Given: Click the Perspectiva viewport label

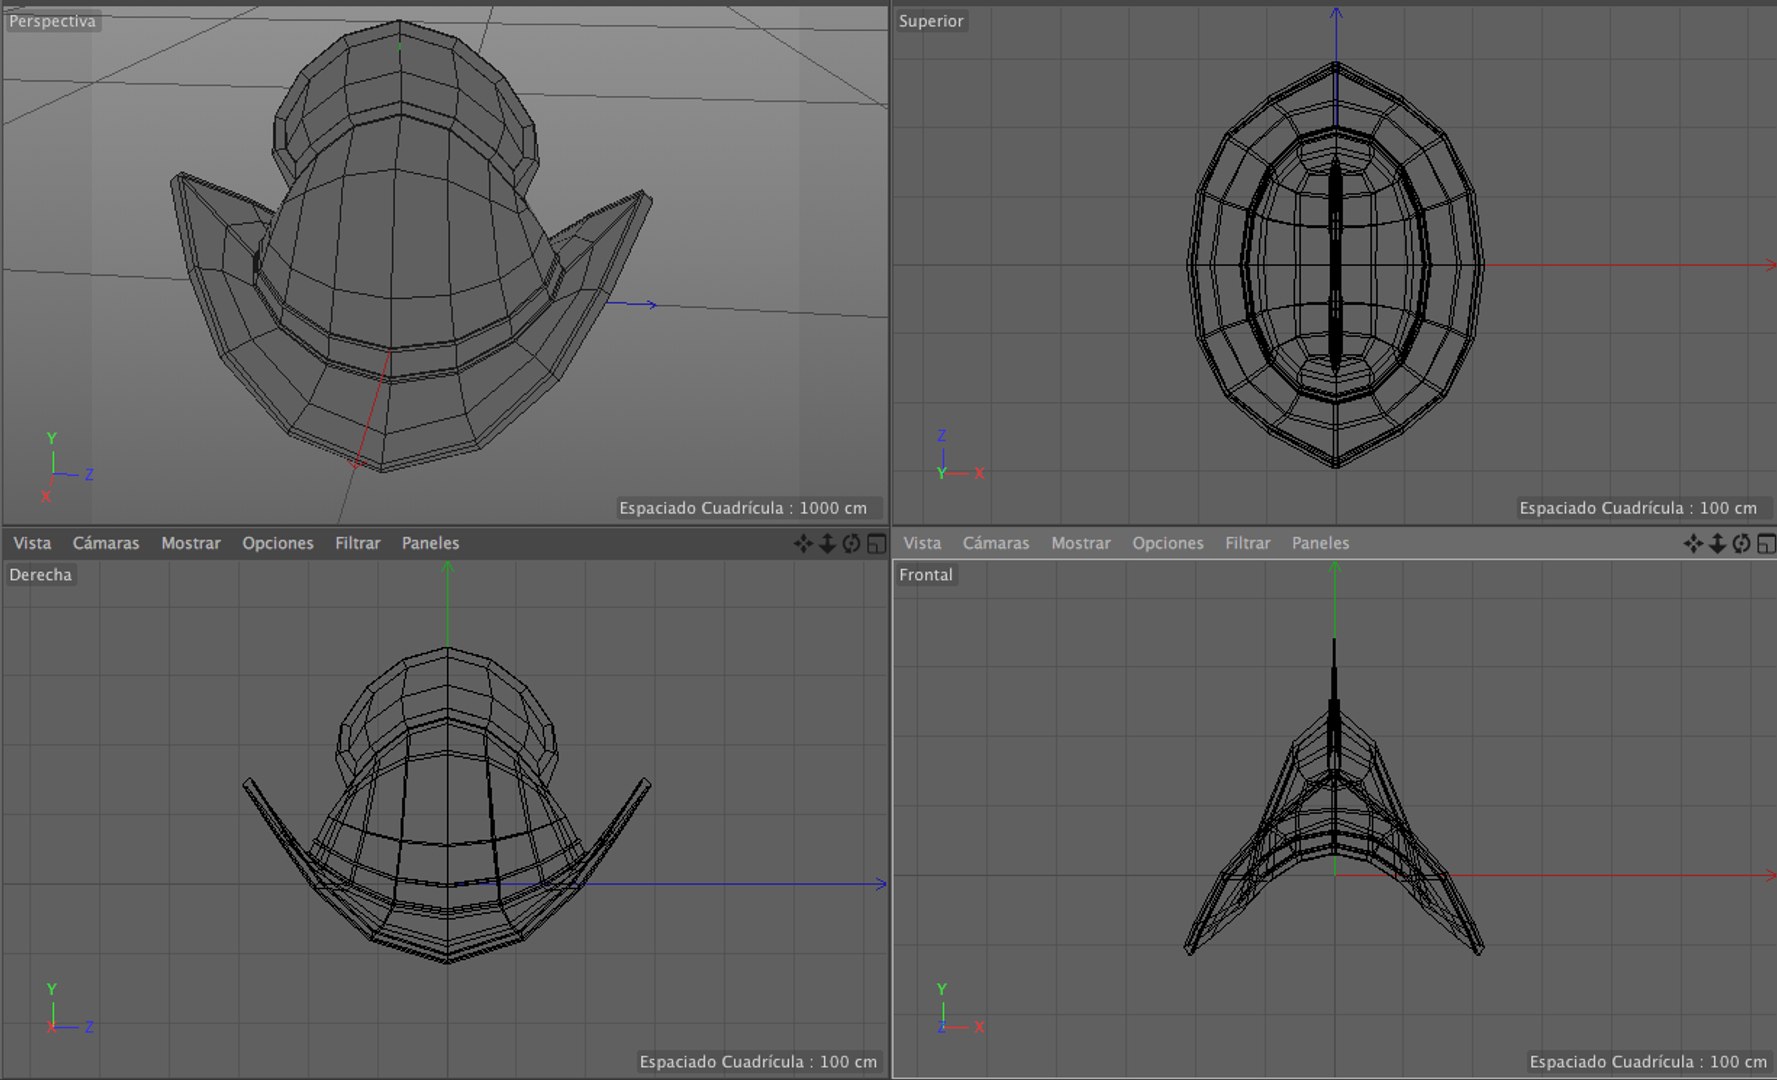Looking at the screenshot, I should [x=53, y=21].
